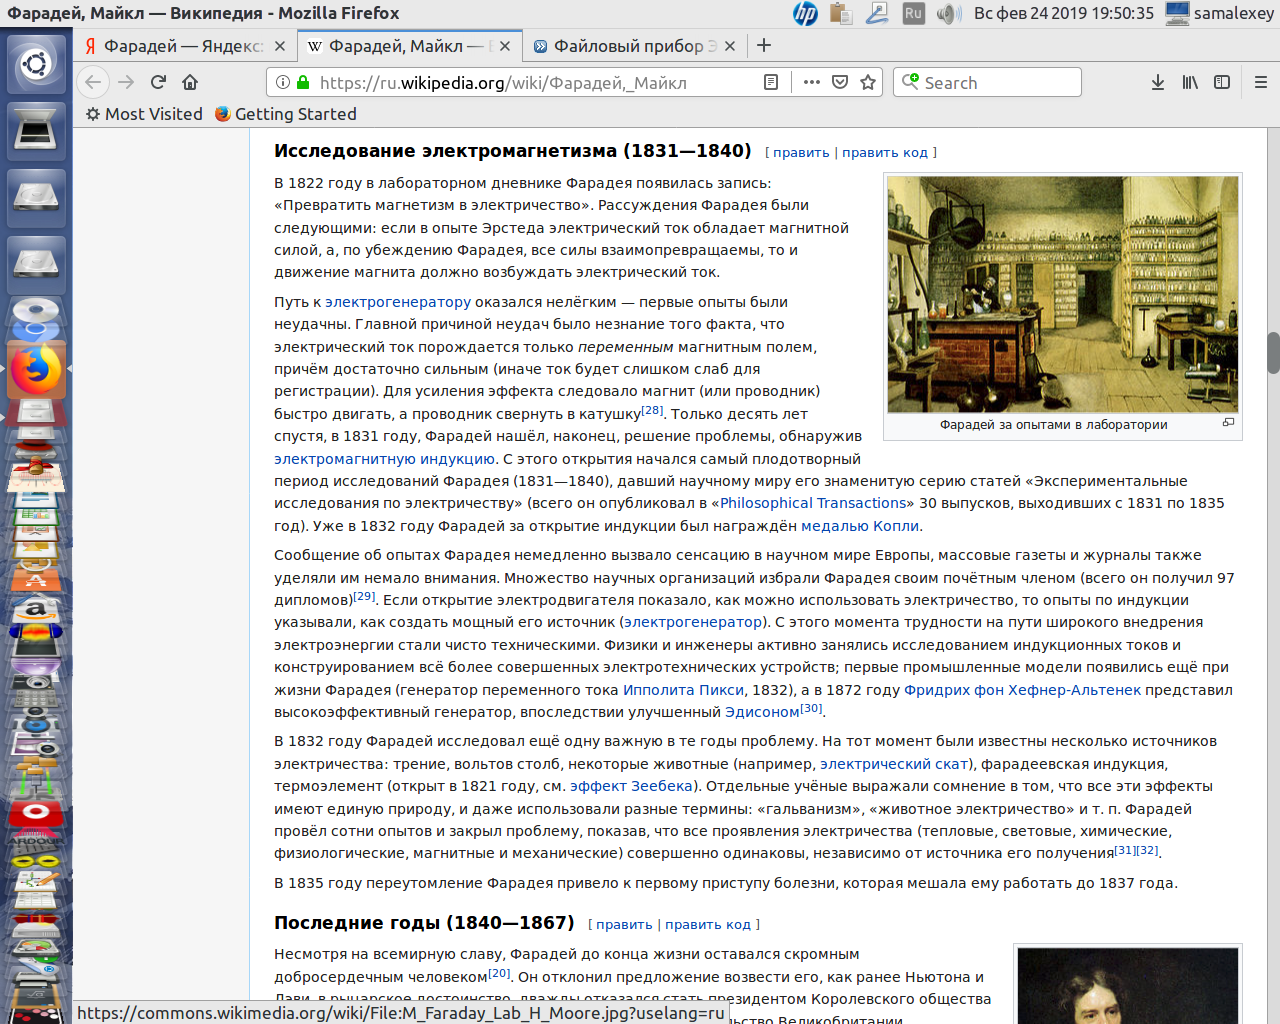
Task: Switch to the Фарадей — Яндекс tab
Action: 185,46
